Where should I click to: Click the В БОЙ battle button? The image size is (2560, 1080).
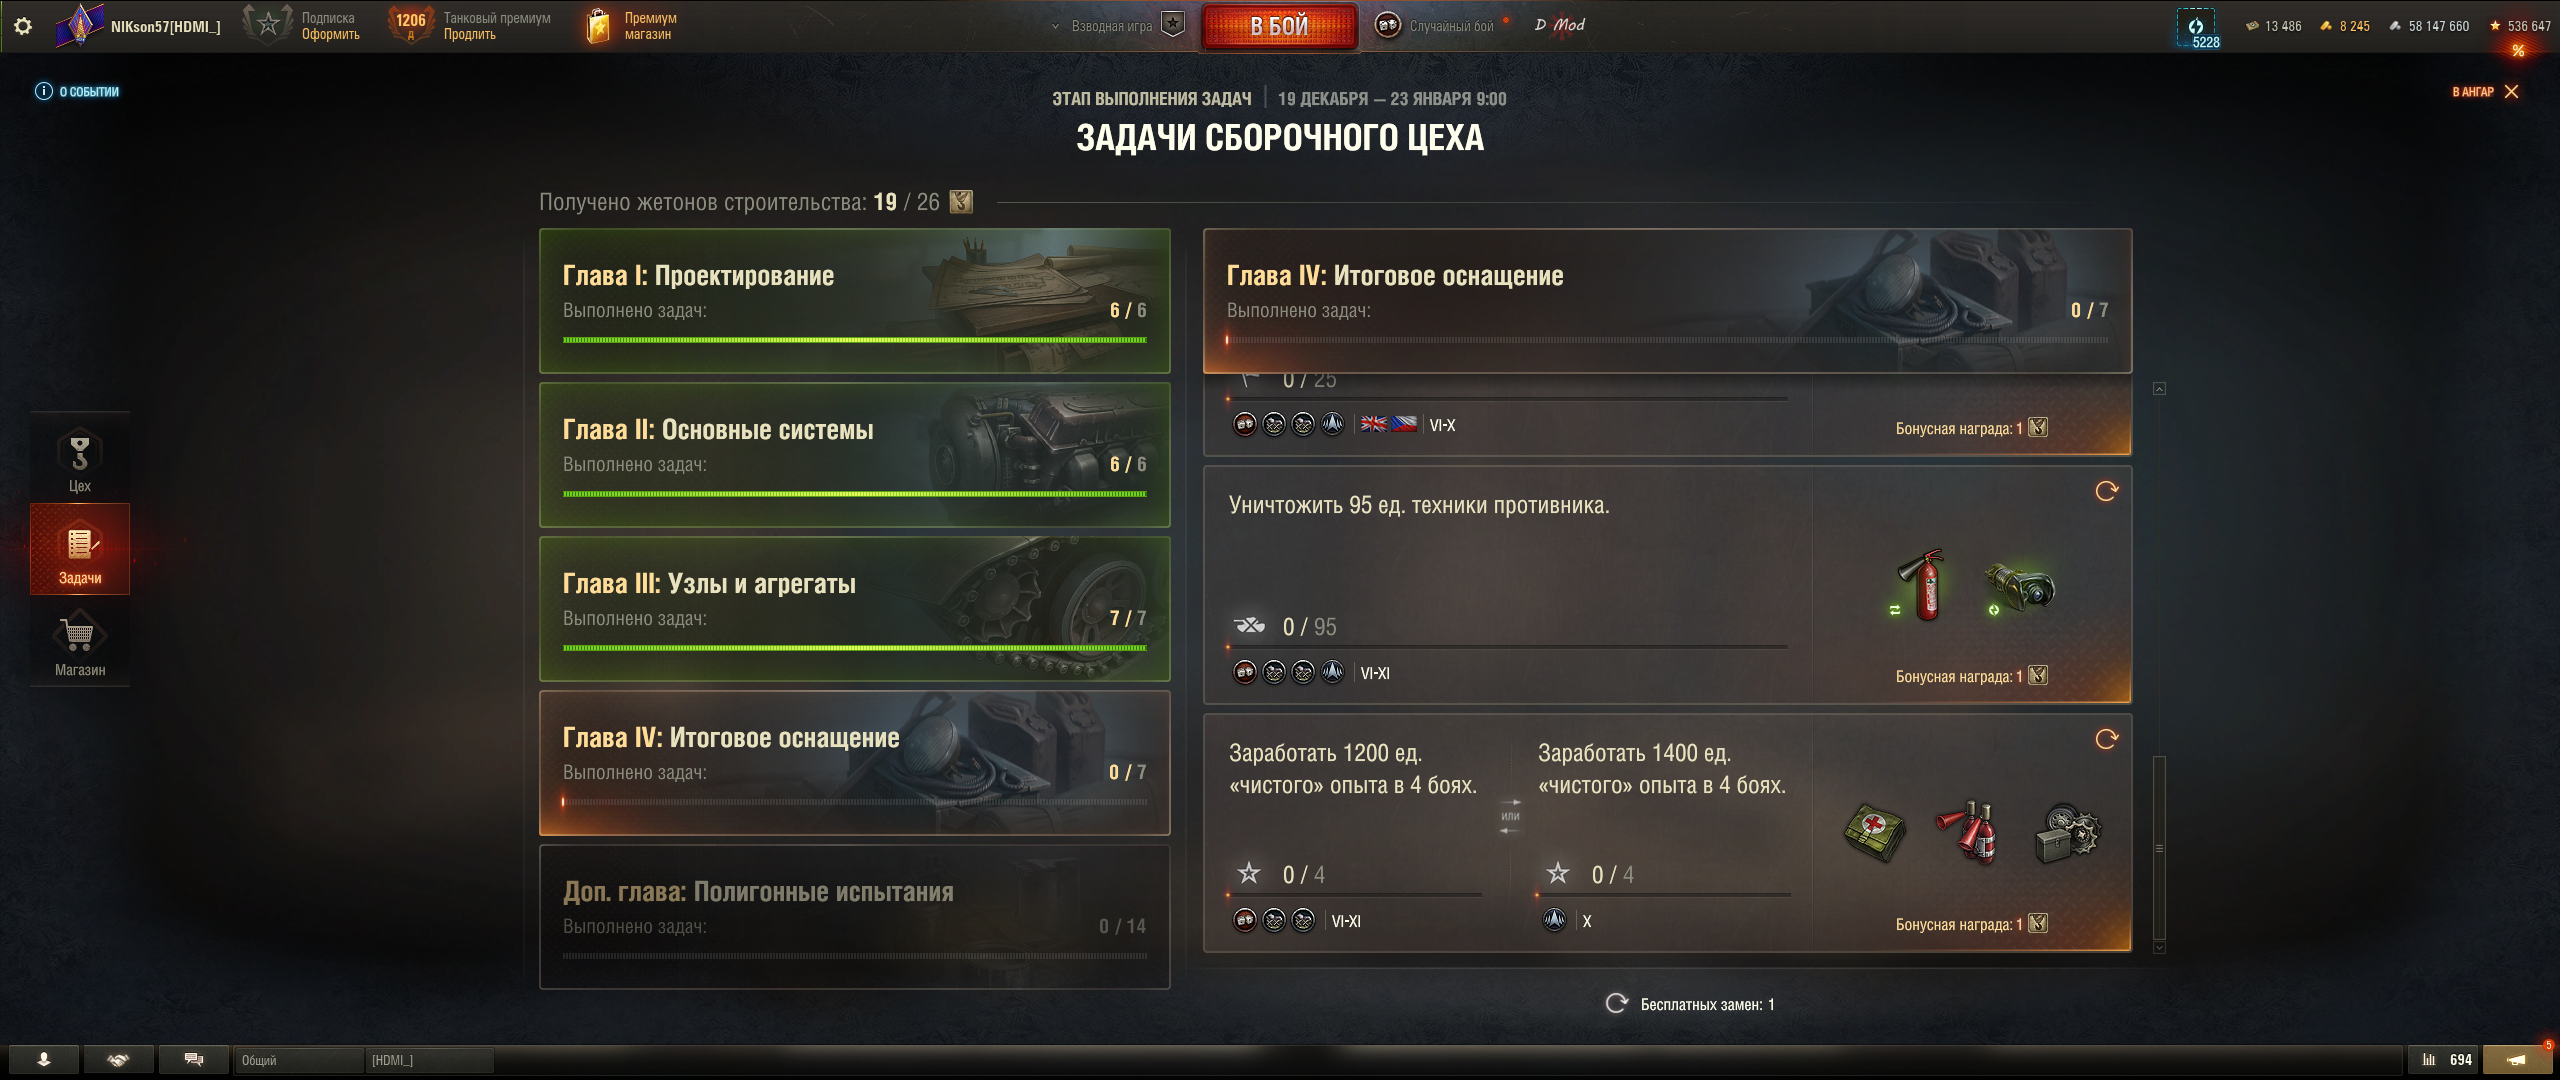[1280, 26]
